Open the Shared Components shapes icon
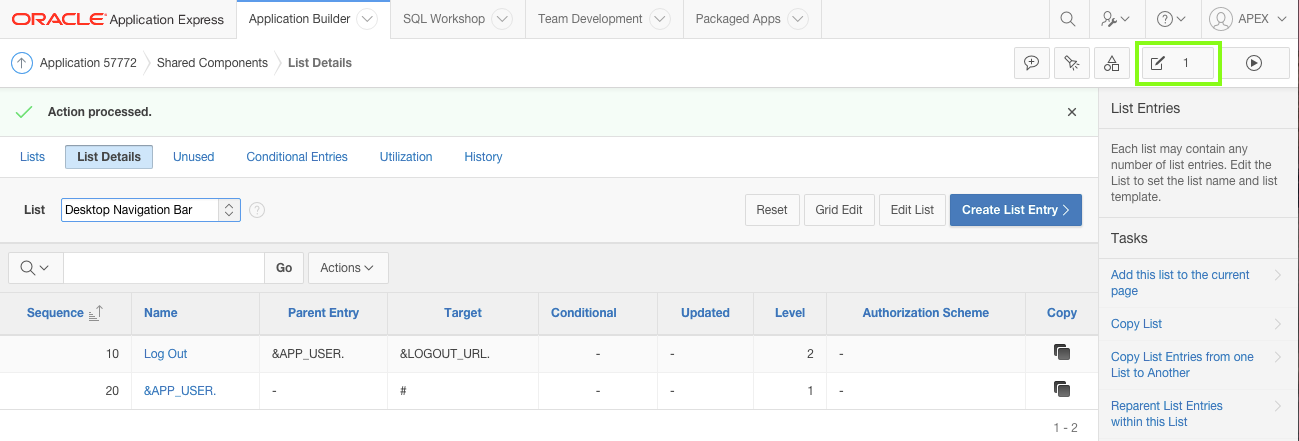This screenshot has height=441, width=1299. pos(1111,63)
